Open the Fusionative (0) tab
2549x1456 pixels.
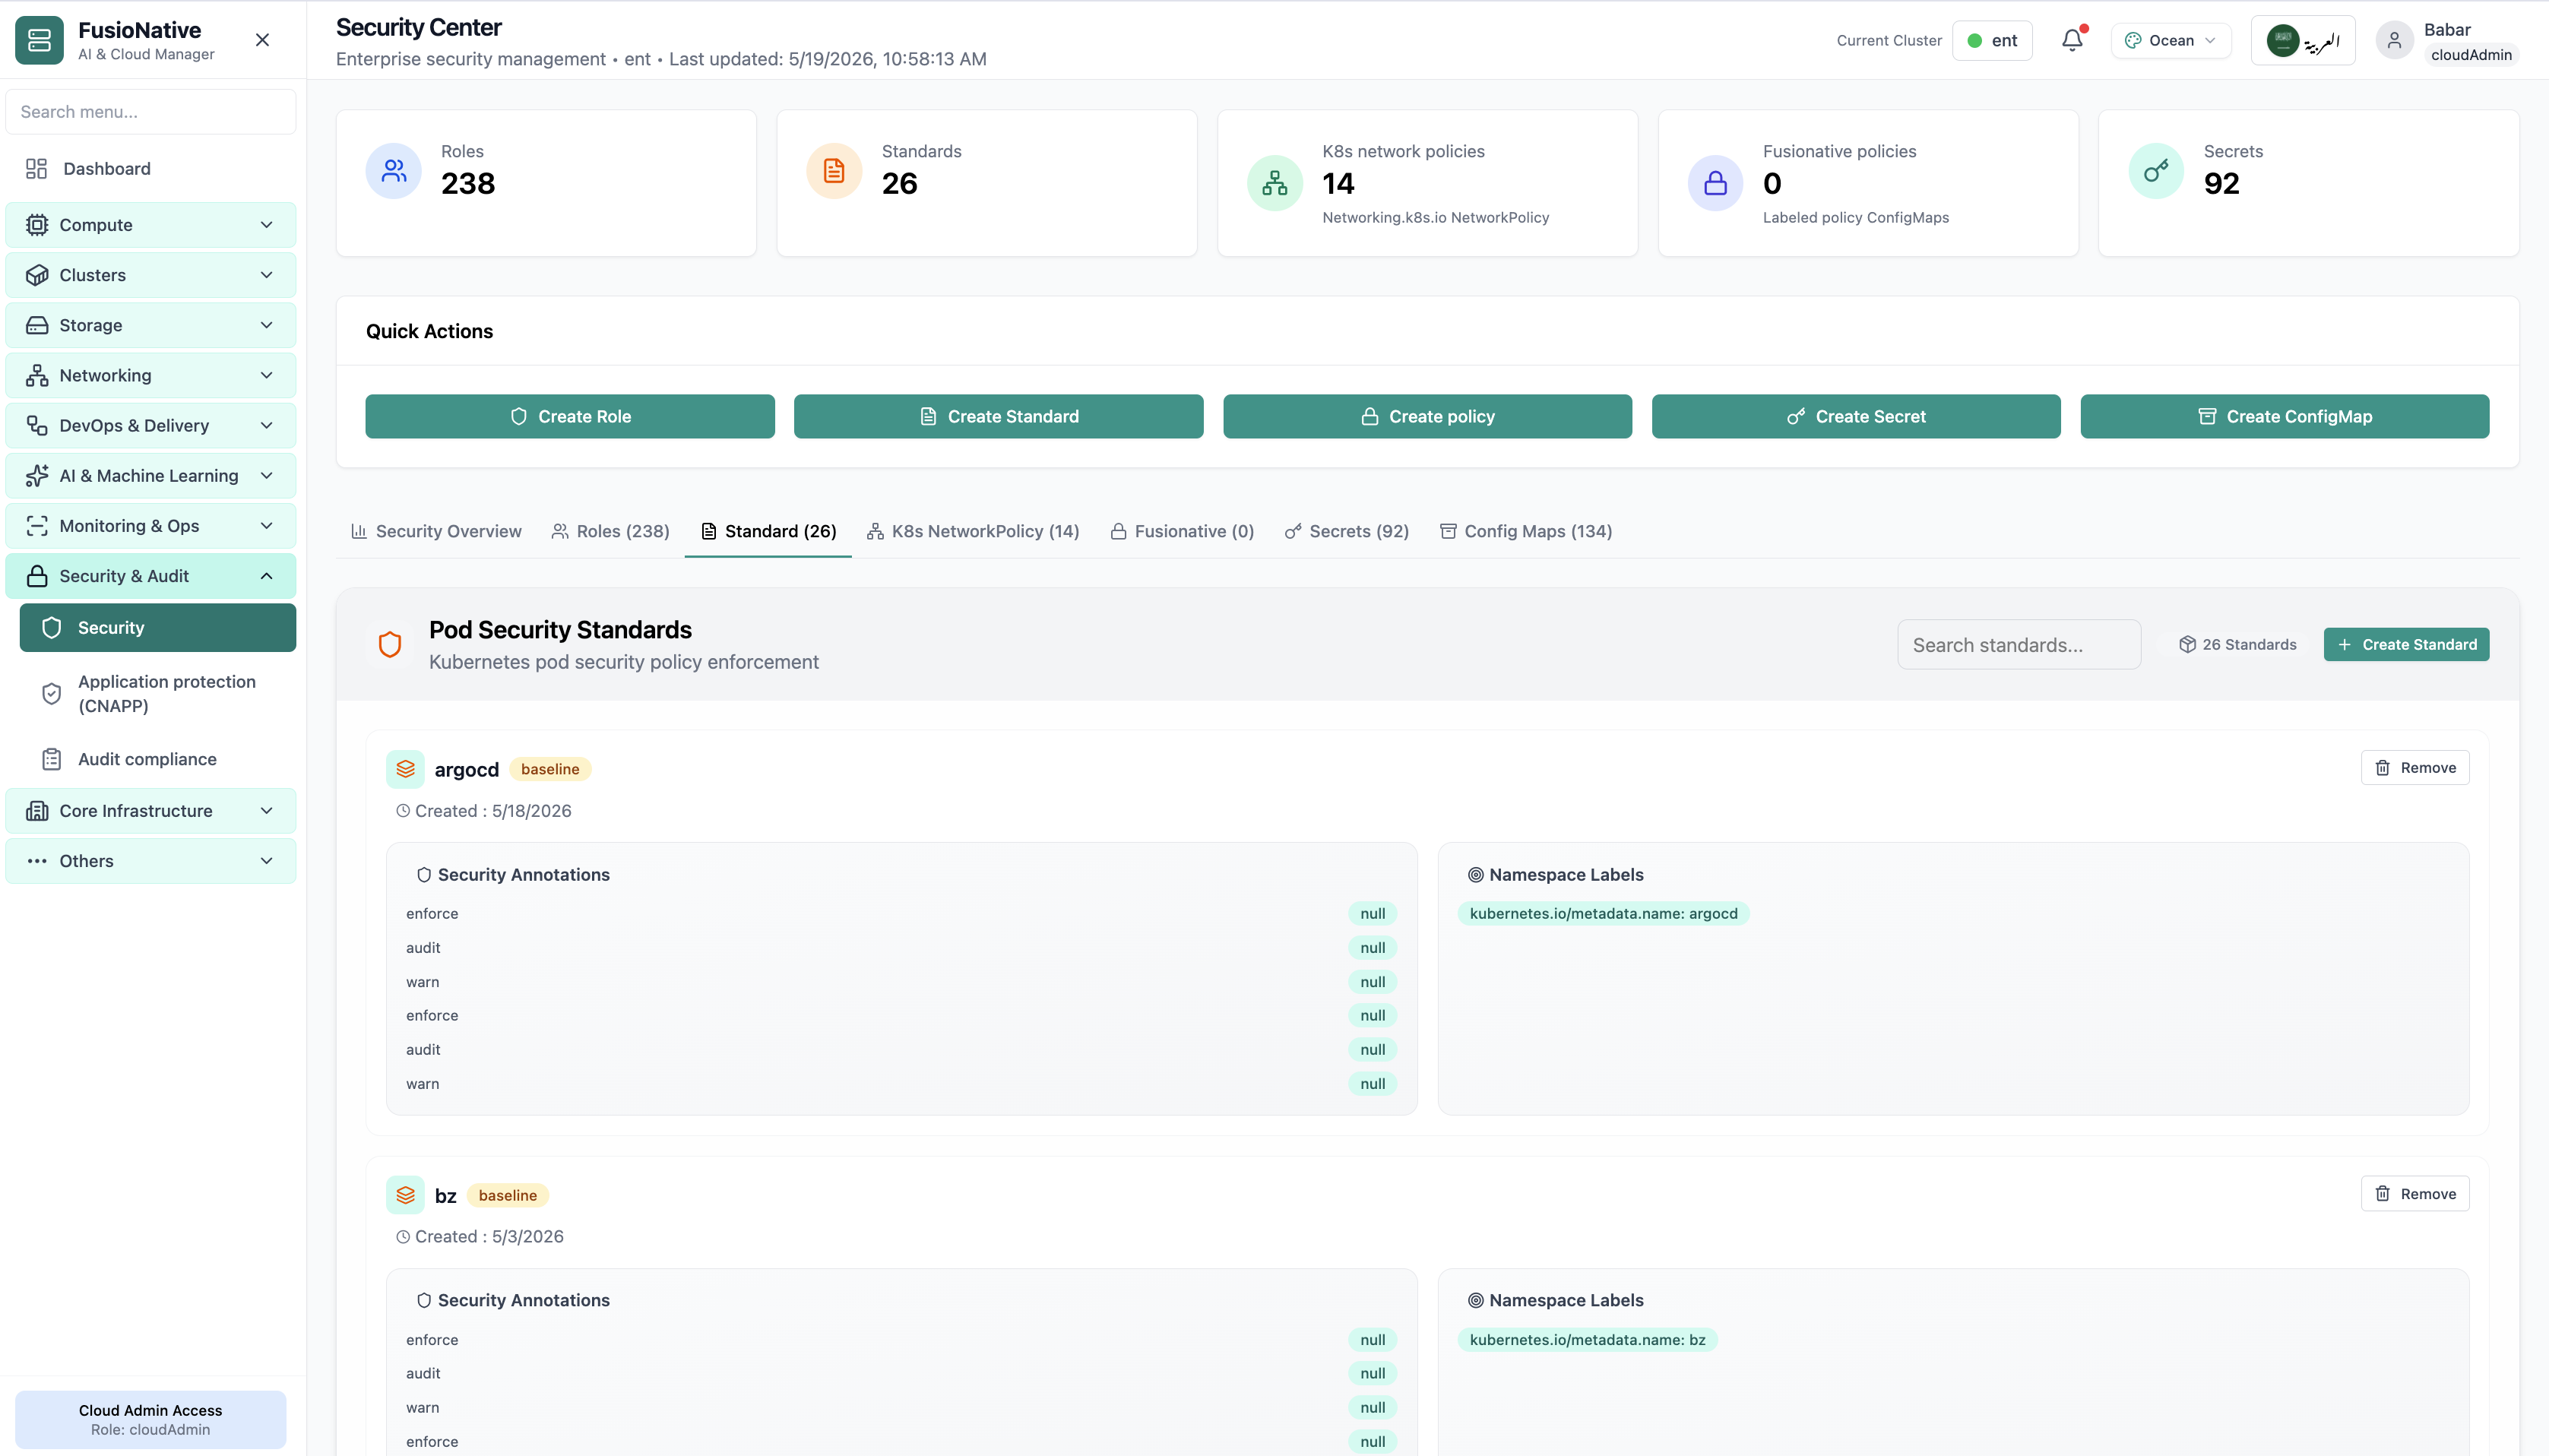(1182, 531)
